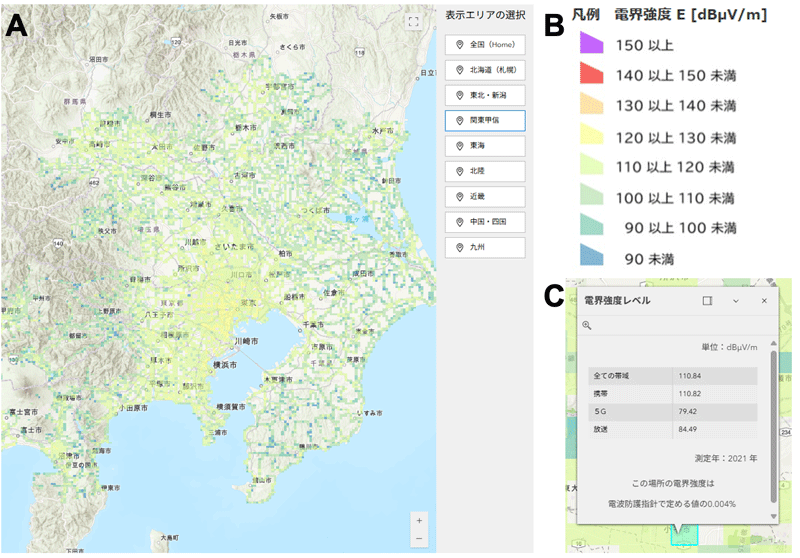Zoom out the map with minus button
The image size is (800, 558).
tap(419, 539)
